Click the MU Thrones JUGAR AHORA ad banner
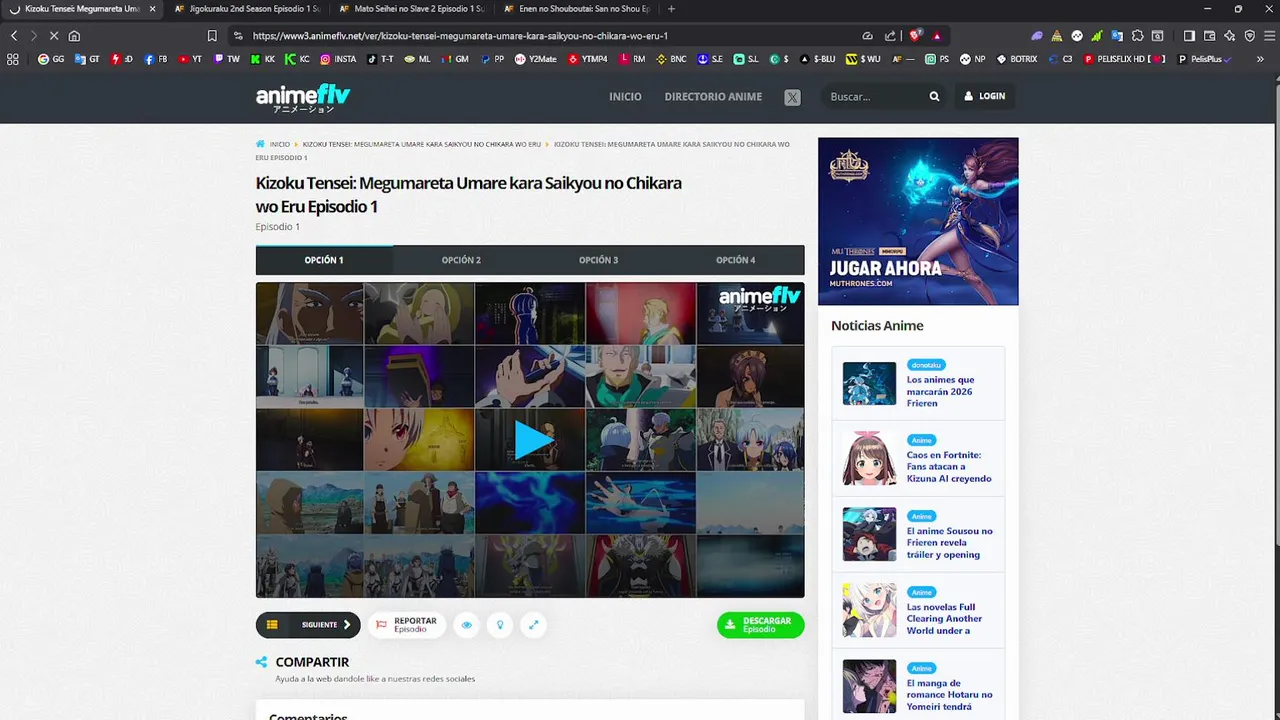1280x720 pixels. click(x=918, y=221)
